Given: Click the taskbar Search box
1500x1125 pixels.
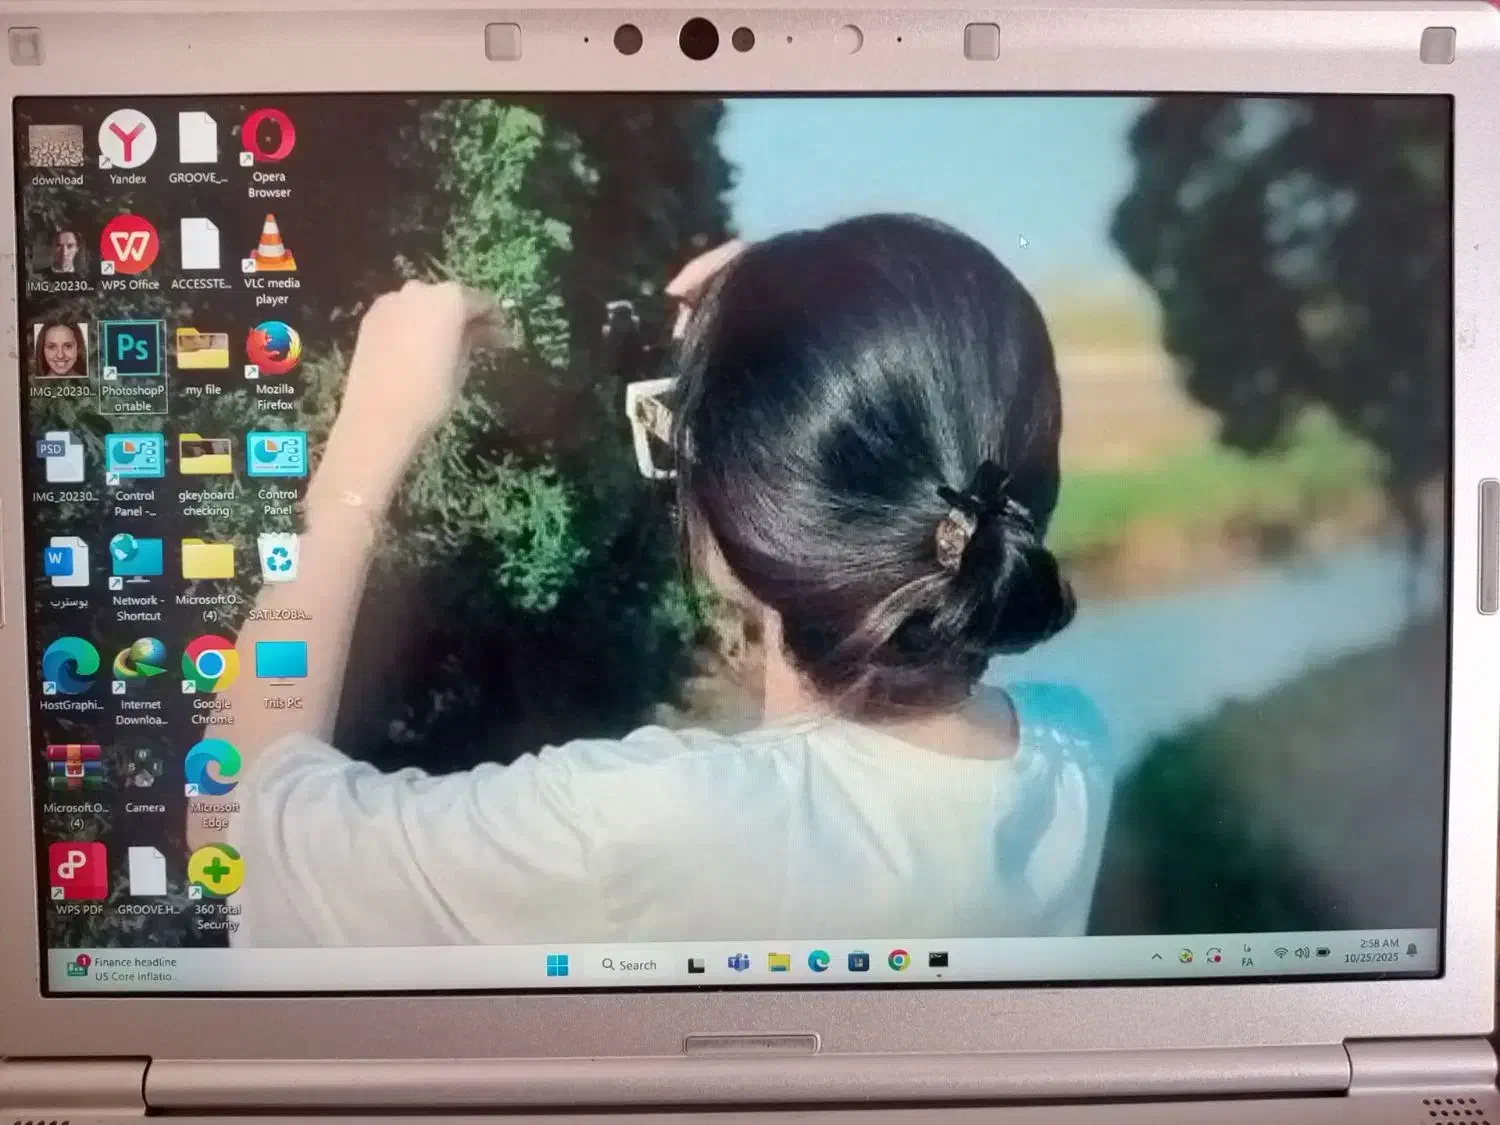Looking at the screenshot, I should 630,964.
